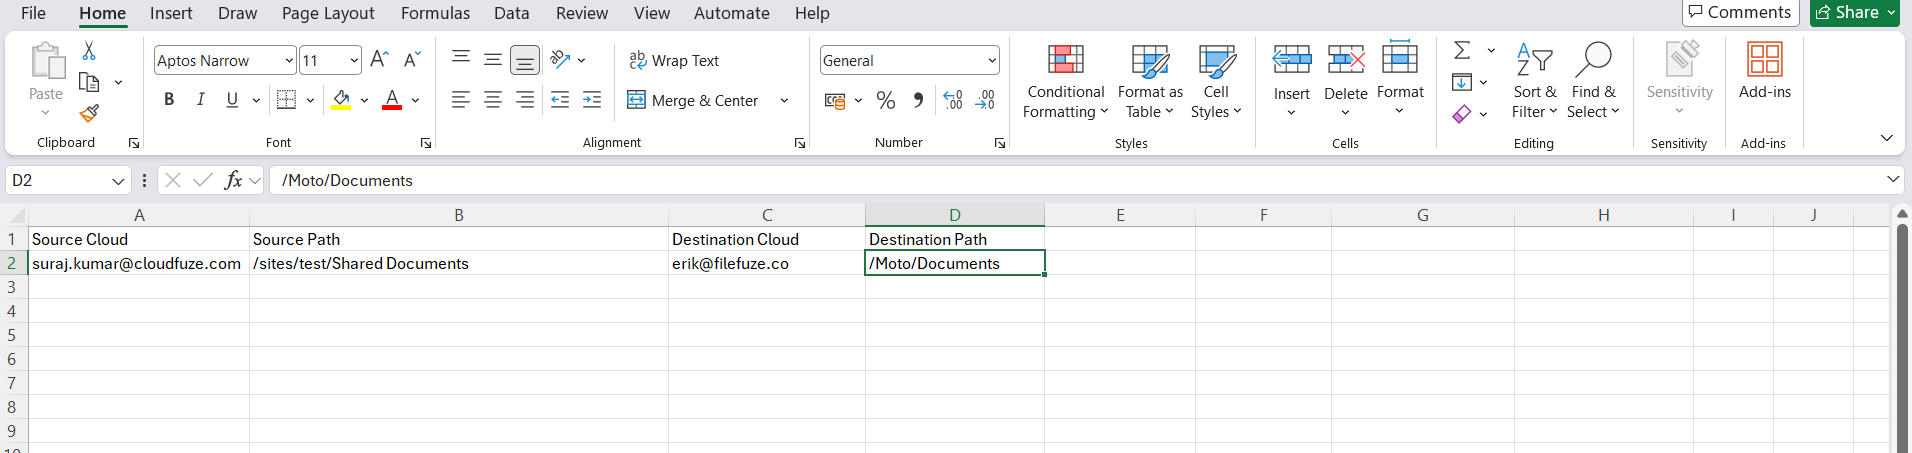
Task: Click the Paste clipboard icon
Action: 46,60
